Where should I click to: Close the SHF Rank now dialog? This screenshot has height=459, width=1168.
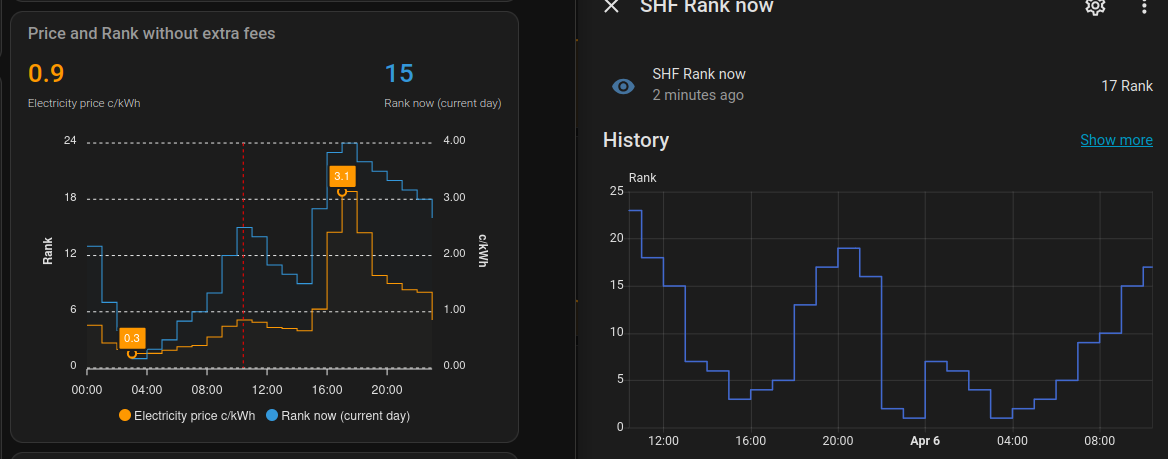pos(612,7)
